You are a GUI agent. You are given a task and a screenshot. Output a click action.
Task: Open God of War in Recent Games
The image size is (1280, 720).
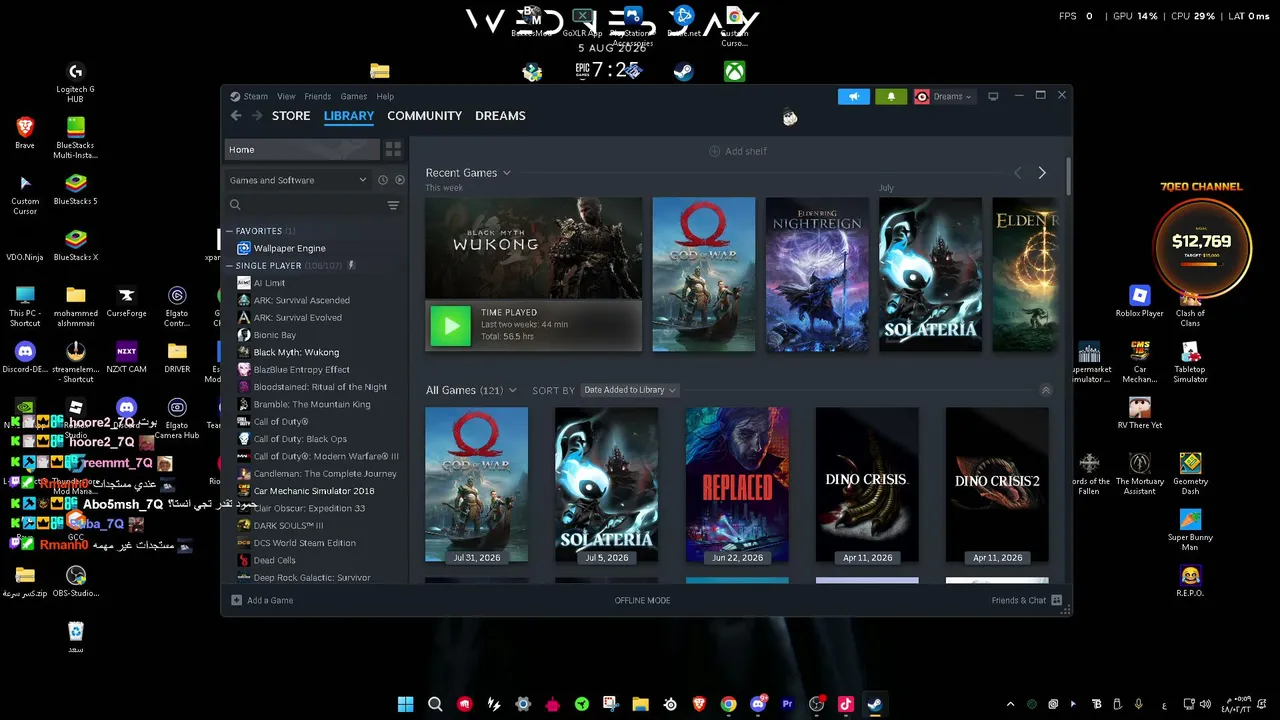pyautogui.click(x=704, y=274)
